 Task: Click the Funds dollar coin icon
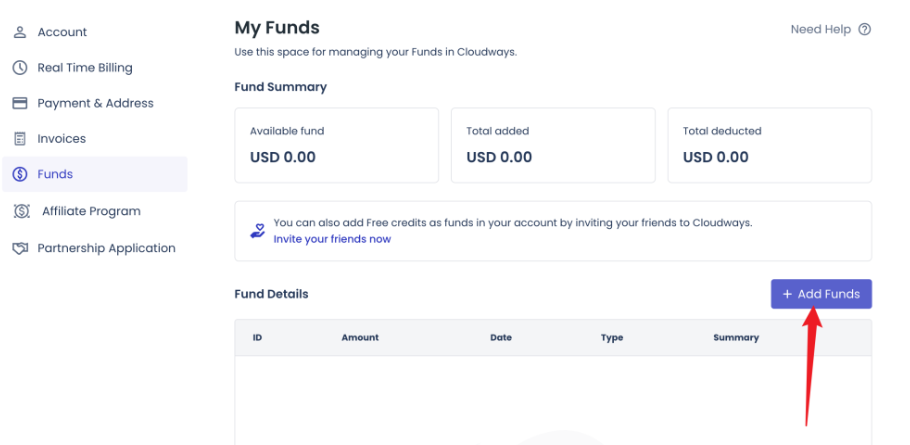[x=19, y=174]
